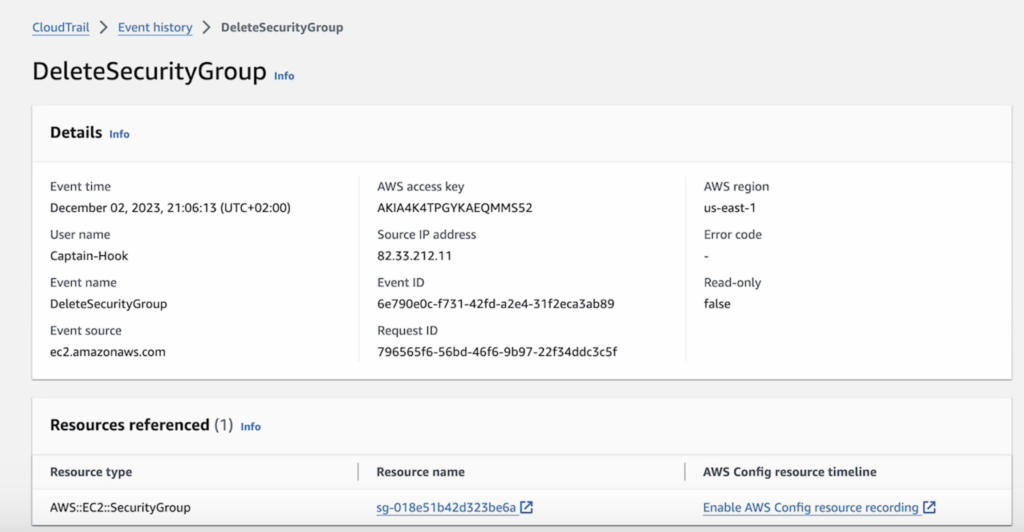
Task: Click AWS Config resource timeline column header
Action: pyautogui.click(x=790, y=472)
